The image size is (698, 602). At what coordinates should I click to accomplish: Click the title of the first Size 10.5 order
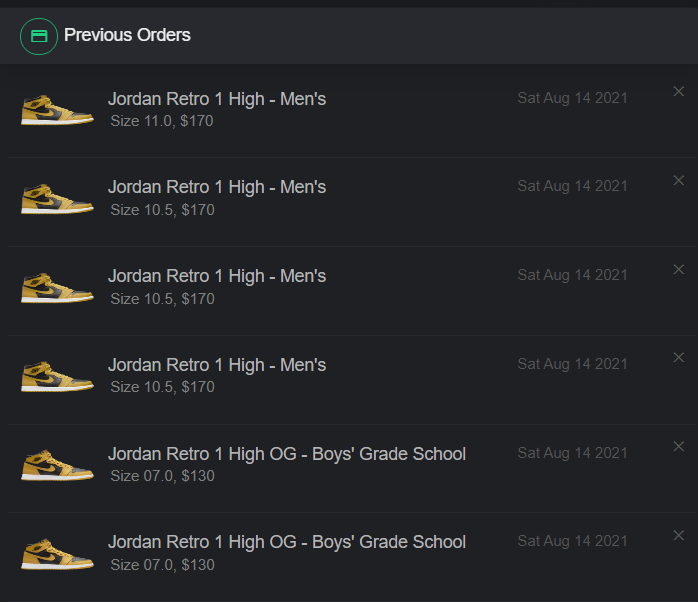217,187
